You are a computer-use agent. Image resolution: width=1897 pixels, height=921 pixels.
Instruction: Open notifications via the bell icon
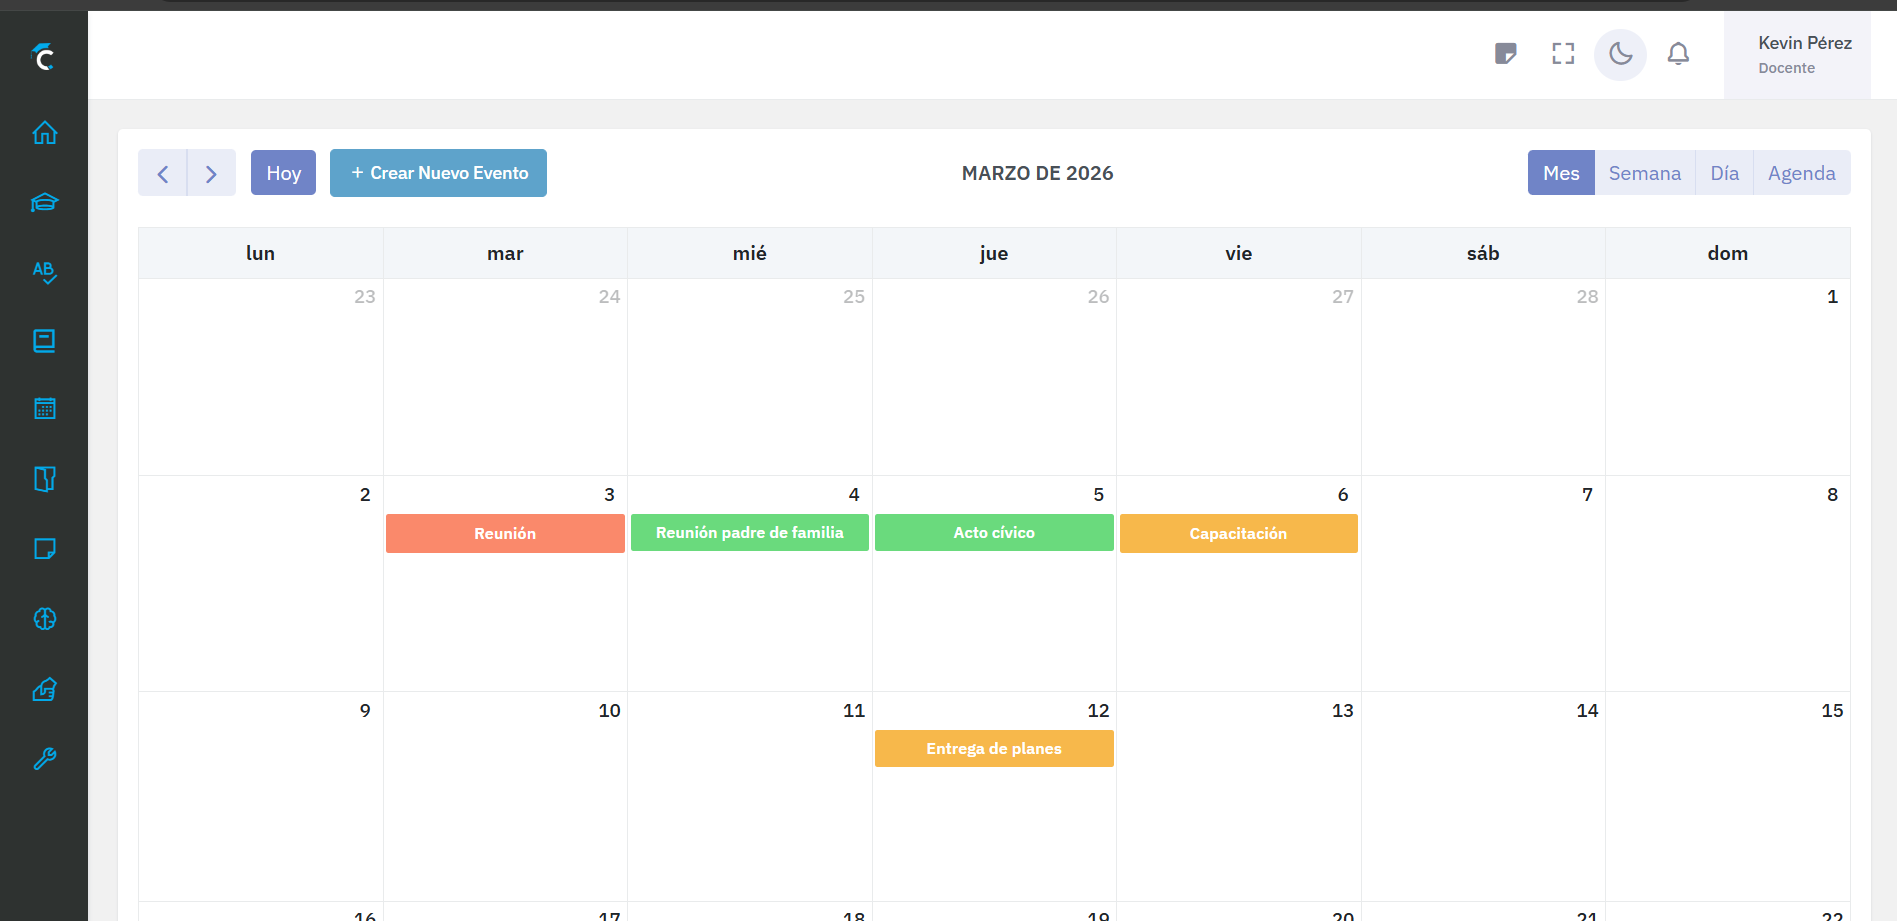[x=1678, y=54]
